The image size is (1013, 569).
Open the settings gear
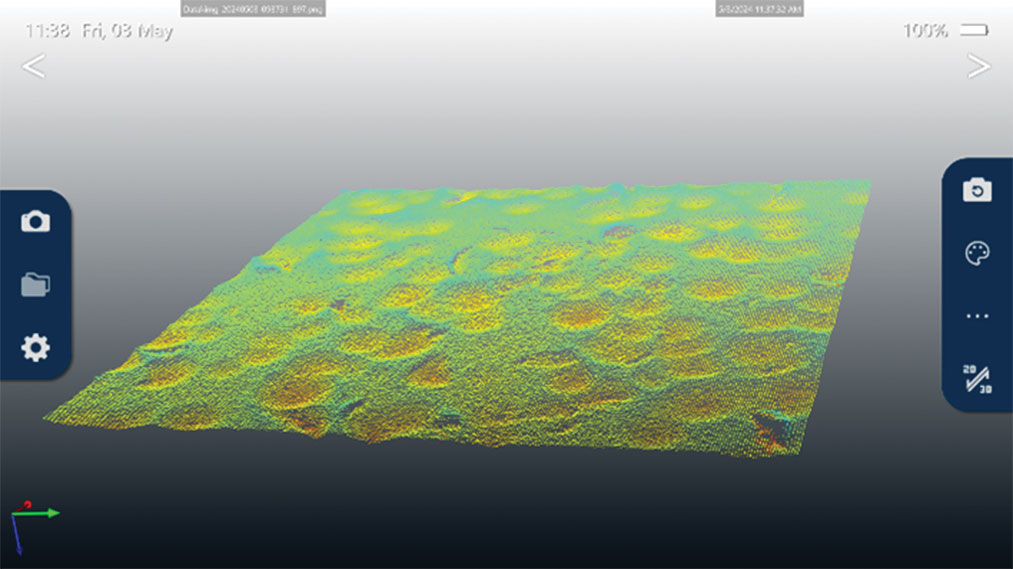pos(35,348)
